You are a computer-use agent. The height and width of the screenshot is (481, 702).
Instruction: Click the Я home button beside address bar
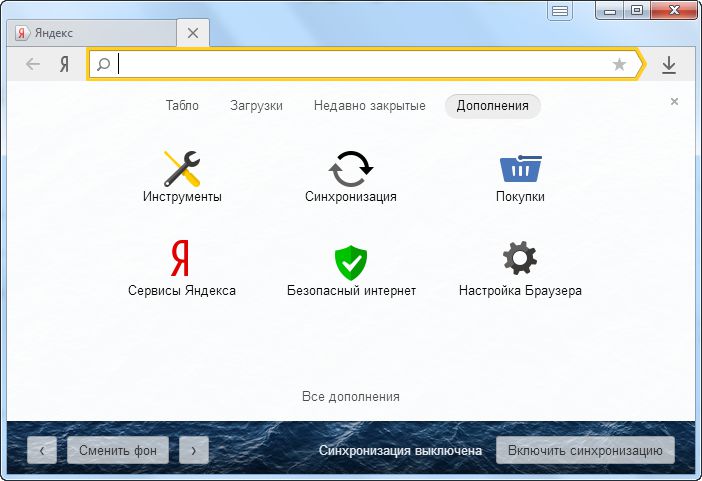(64, 64)
